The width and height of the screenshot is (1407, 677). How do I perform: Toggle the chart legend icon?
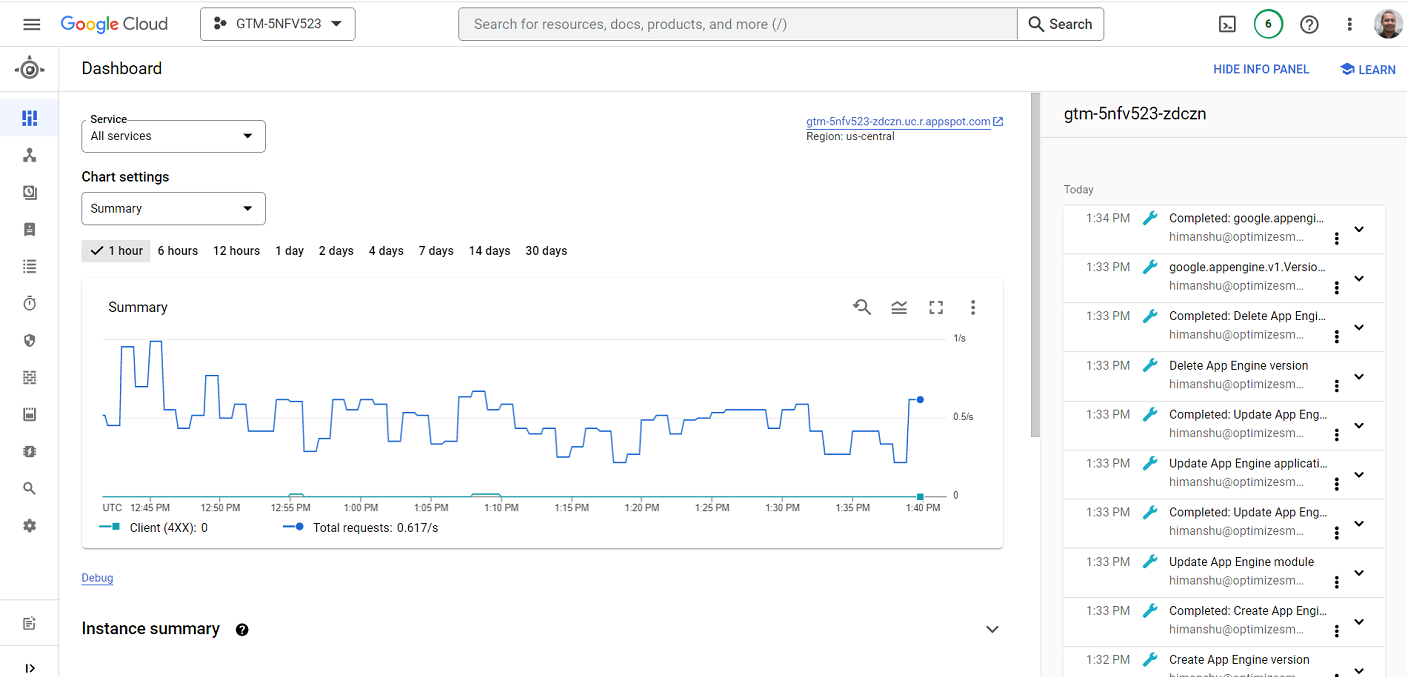pos(899,307)
